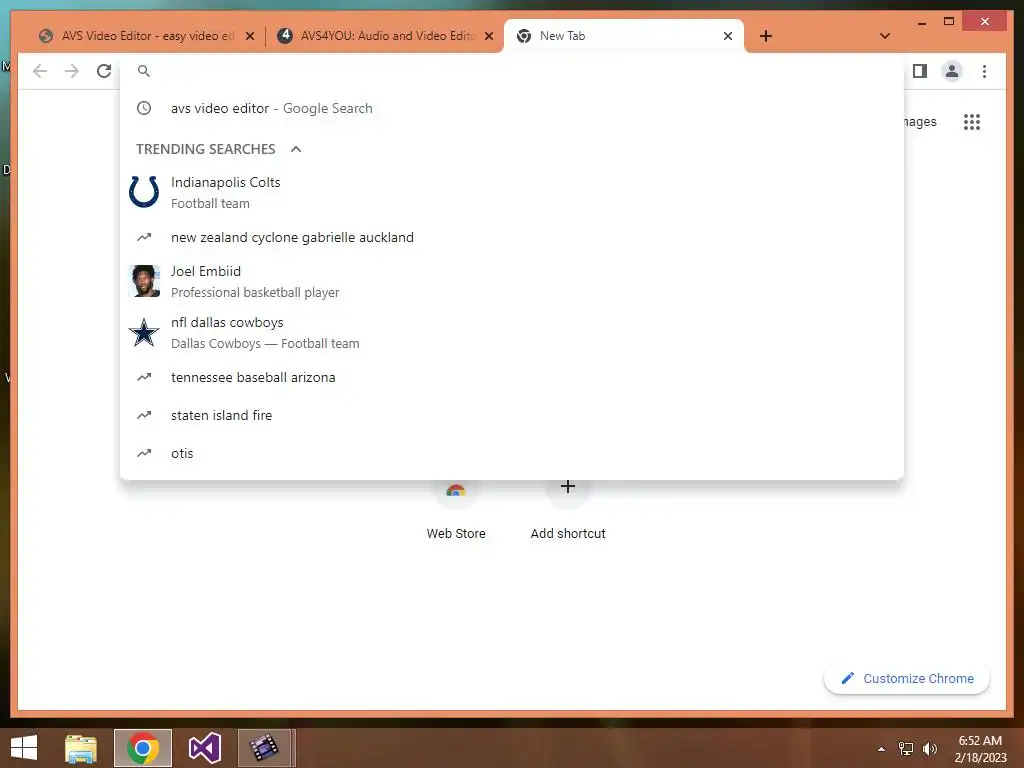Open the Windows Start menu
Viewport: 1024px width, 768px height.
pos(24,748)
